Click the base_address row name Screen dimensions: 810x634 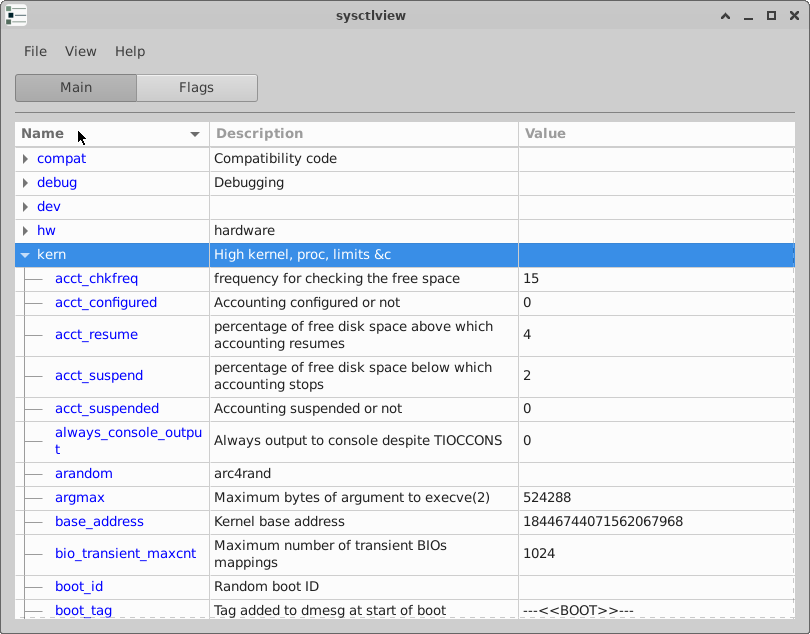pyautogui.click(x=99, y=522)
